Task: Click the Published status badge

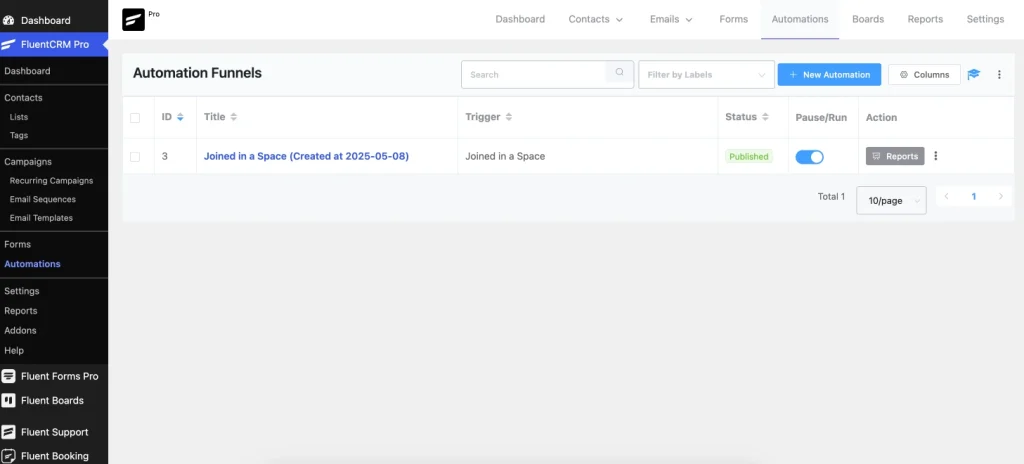Action: (749, 156)
